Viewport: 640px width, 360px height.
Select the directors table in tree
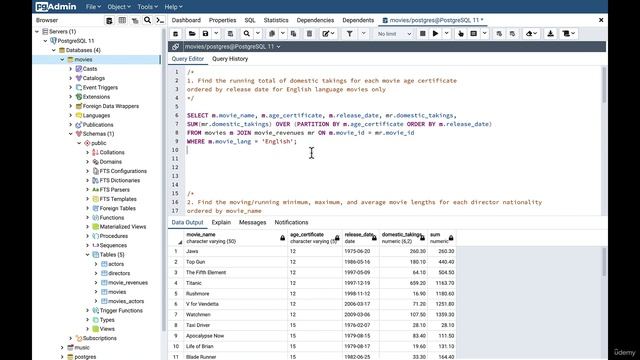coord(119,273)
